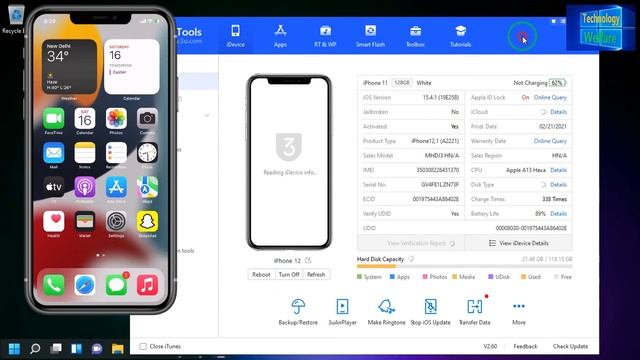Open File Explorer from the taskbar
The width and height of the screenshot is (640, 360).
tap(118, 349)
